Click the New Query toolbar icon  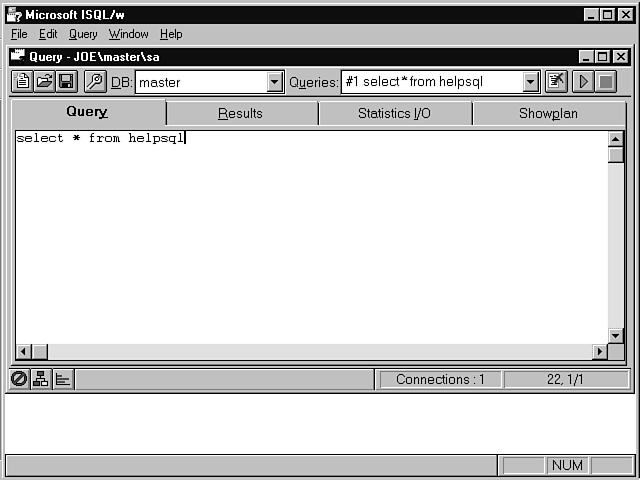(x=22, y=82)
